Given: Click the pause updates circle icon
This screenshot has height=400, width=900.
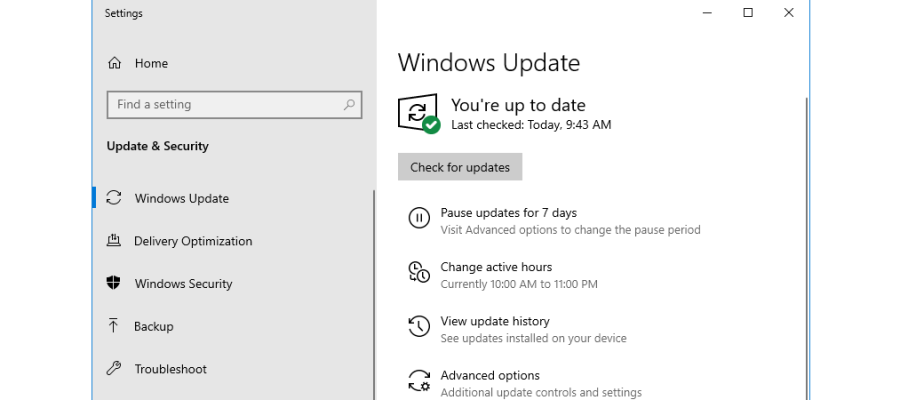Looking at the screenshot, I should coord(419,218).
